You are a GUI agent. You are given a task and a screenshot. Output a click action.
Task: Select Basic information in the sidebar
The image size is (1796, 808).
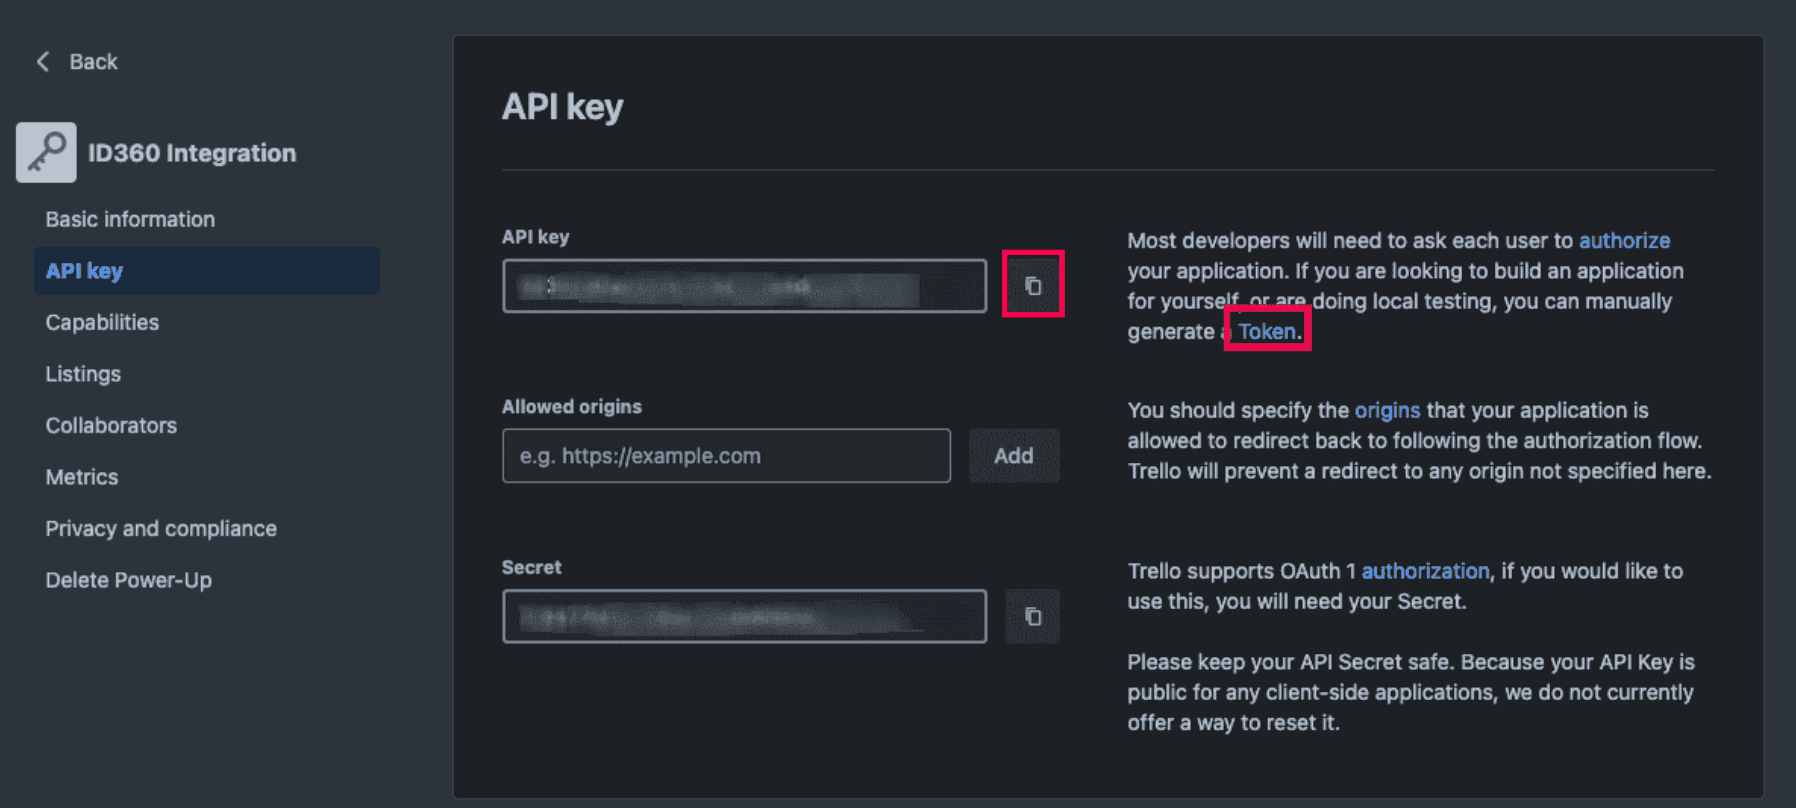[x=130, y=219]
